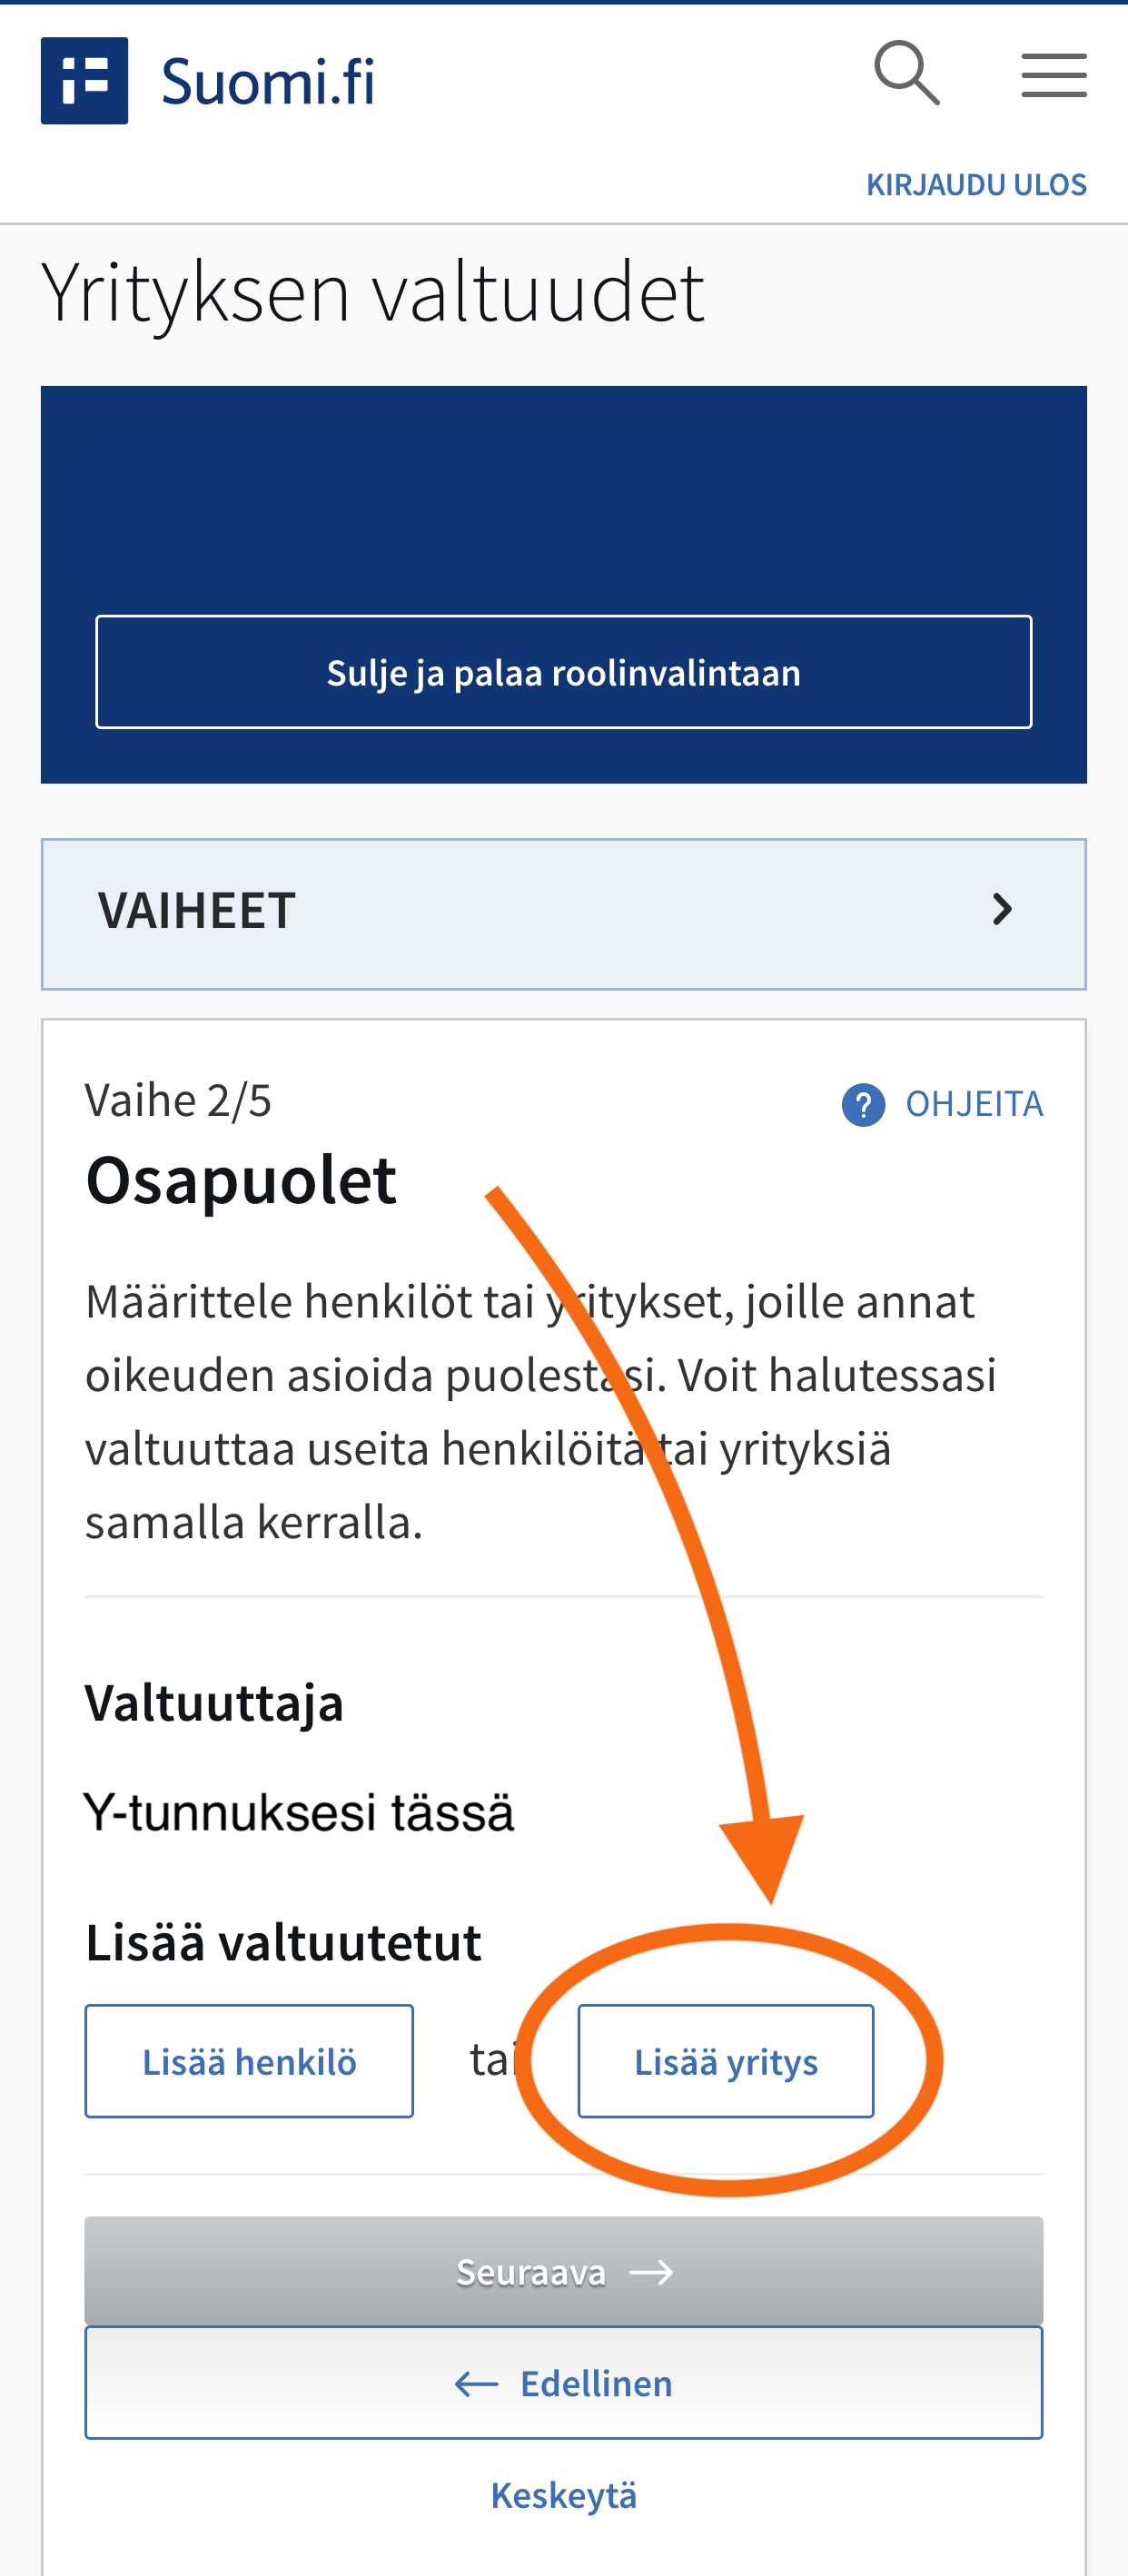
Task: Click the Suomi.fi wordmark text
Action: pyautogui.click(x=268, y=82)
